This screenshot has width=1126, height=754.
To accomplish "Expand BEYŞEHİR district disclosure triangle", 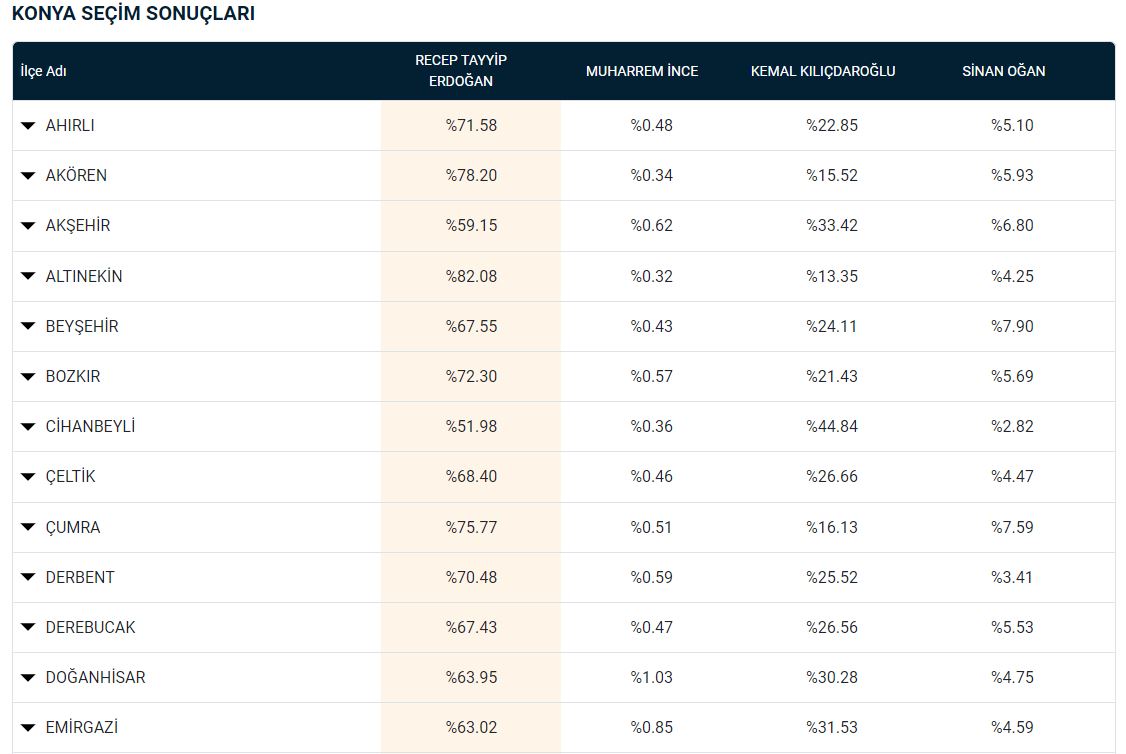I will [x=28, y=327].
